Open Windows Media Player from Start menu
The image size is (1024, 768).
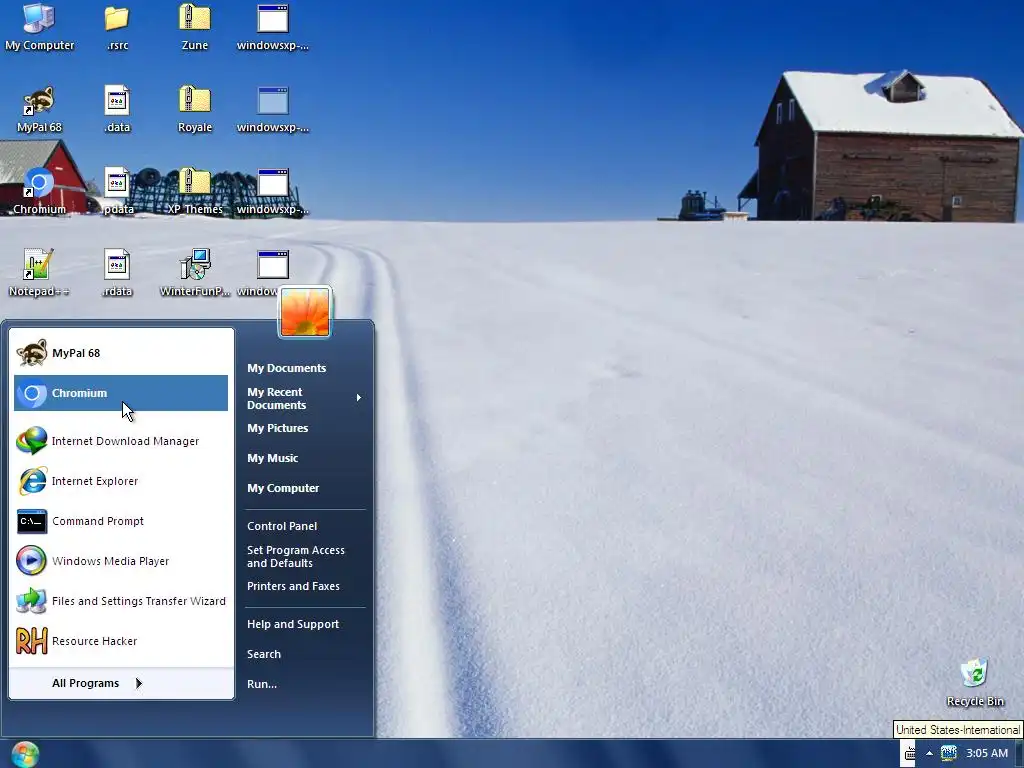pyautogui.click(x=121, y=561)
